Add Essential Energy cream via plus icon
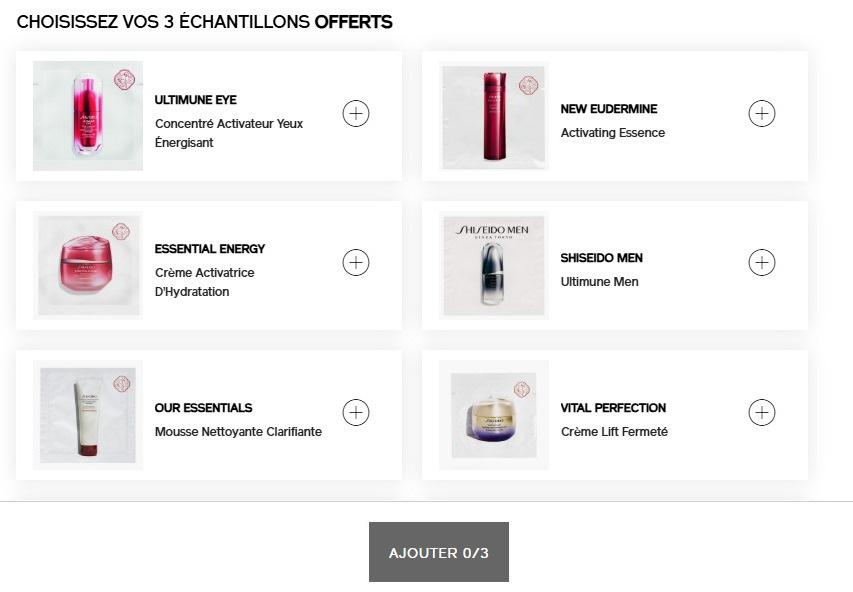The height and width of the screenshot is (592, 853). 356,263
